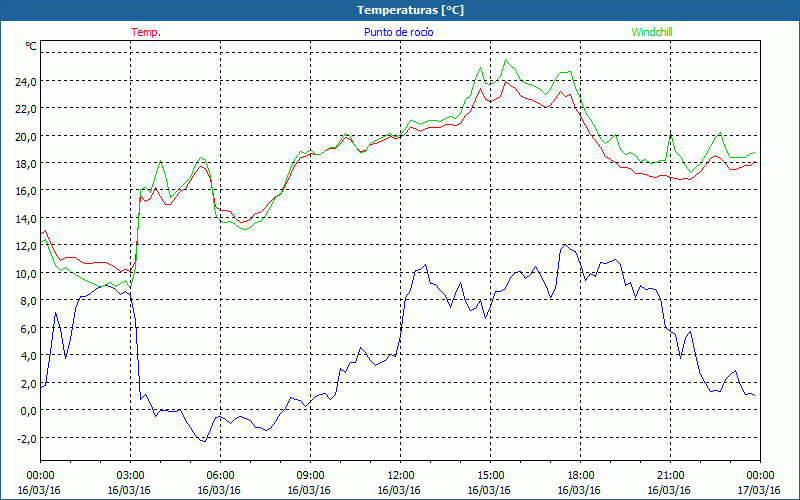Click the 14,0 y-axis value
This screenshot has width=800, height=500.
pyautogui.click(x=26, y=218)
